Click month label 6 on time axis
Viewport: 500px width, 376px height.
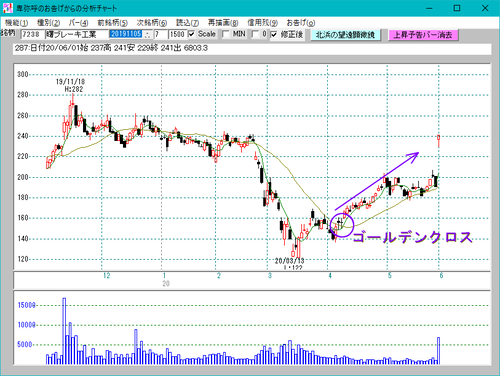click(x=441, y=276)
